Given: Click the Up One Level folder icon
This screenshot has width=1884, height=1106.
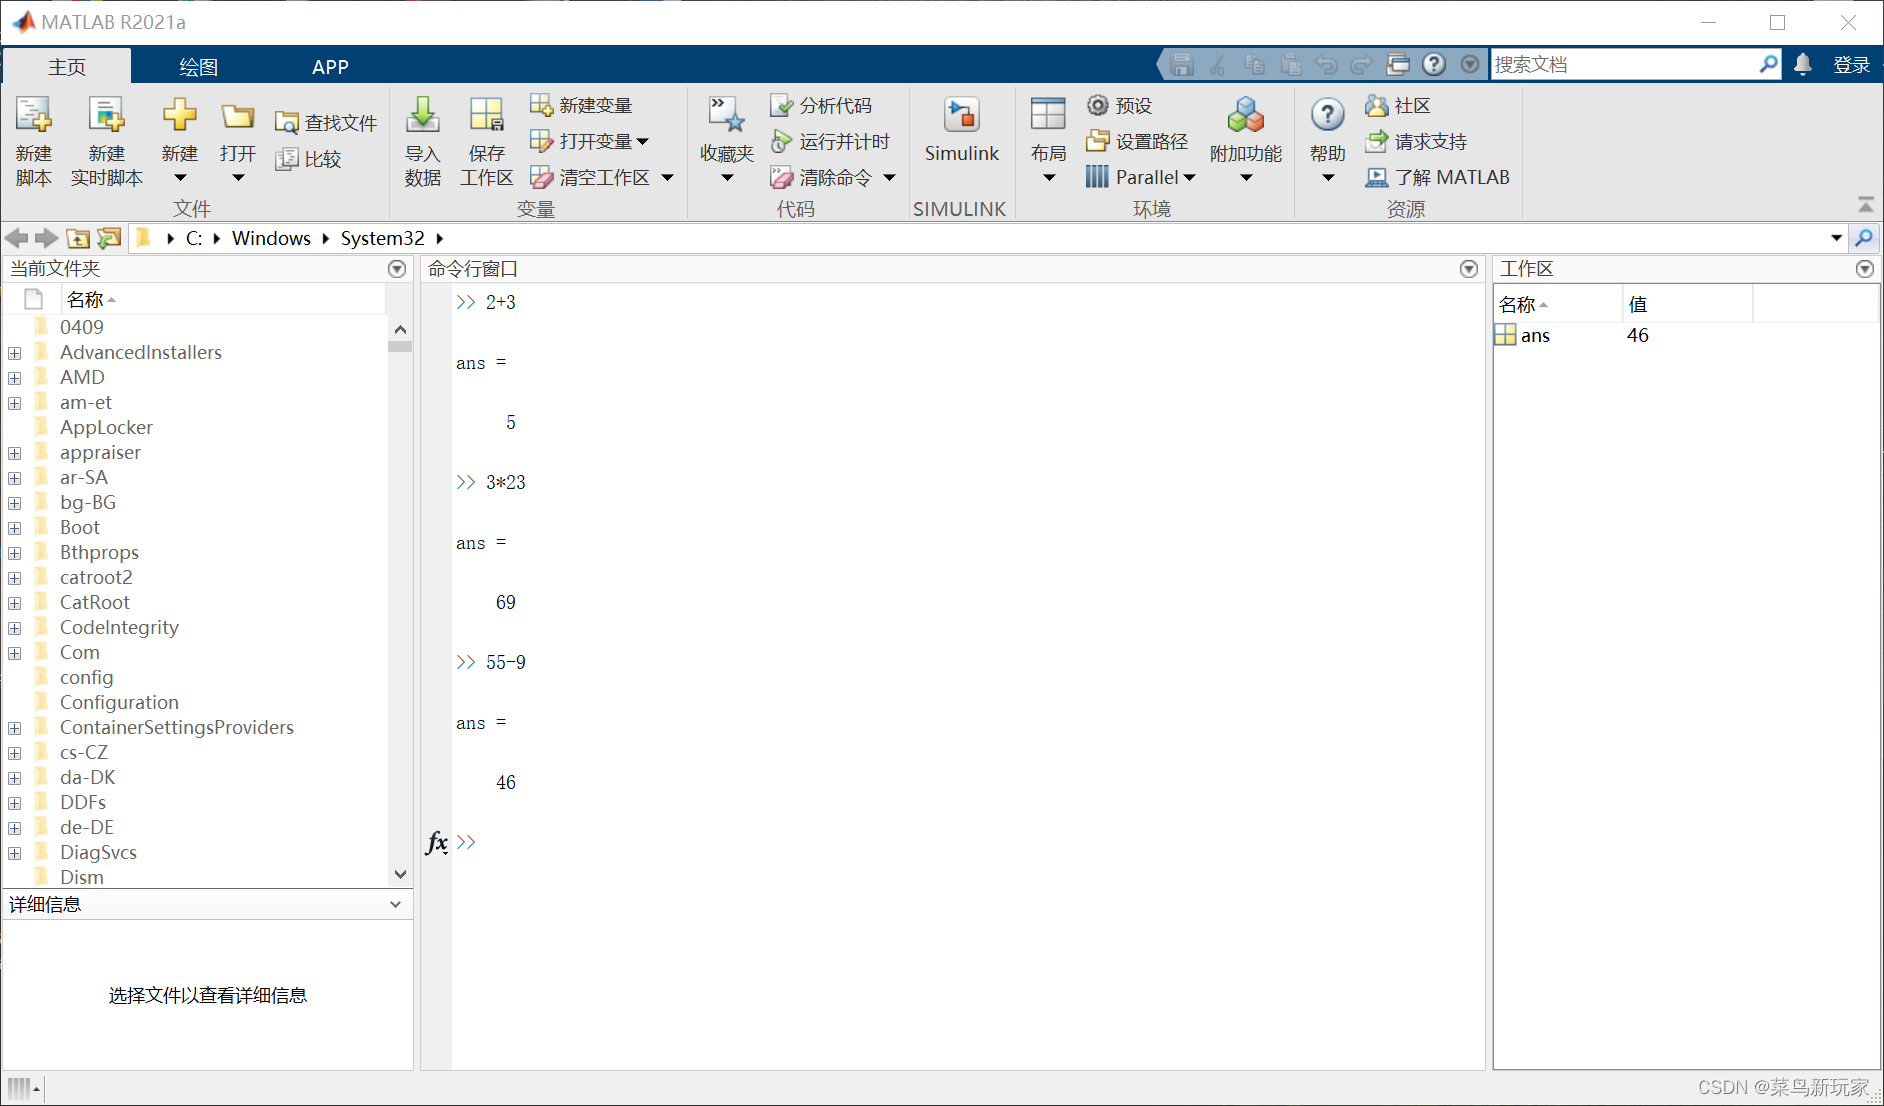Looking at the screenshot, I should click(78, 238).
